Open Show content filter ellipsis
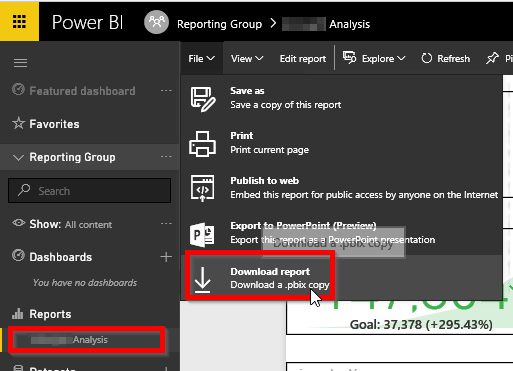513x371 pixels. click(166, 223)
